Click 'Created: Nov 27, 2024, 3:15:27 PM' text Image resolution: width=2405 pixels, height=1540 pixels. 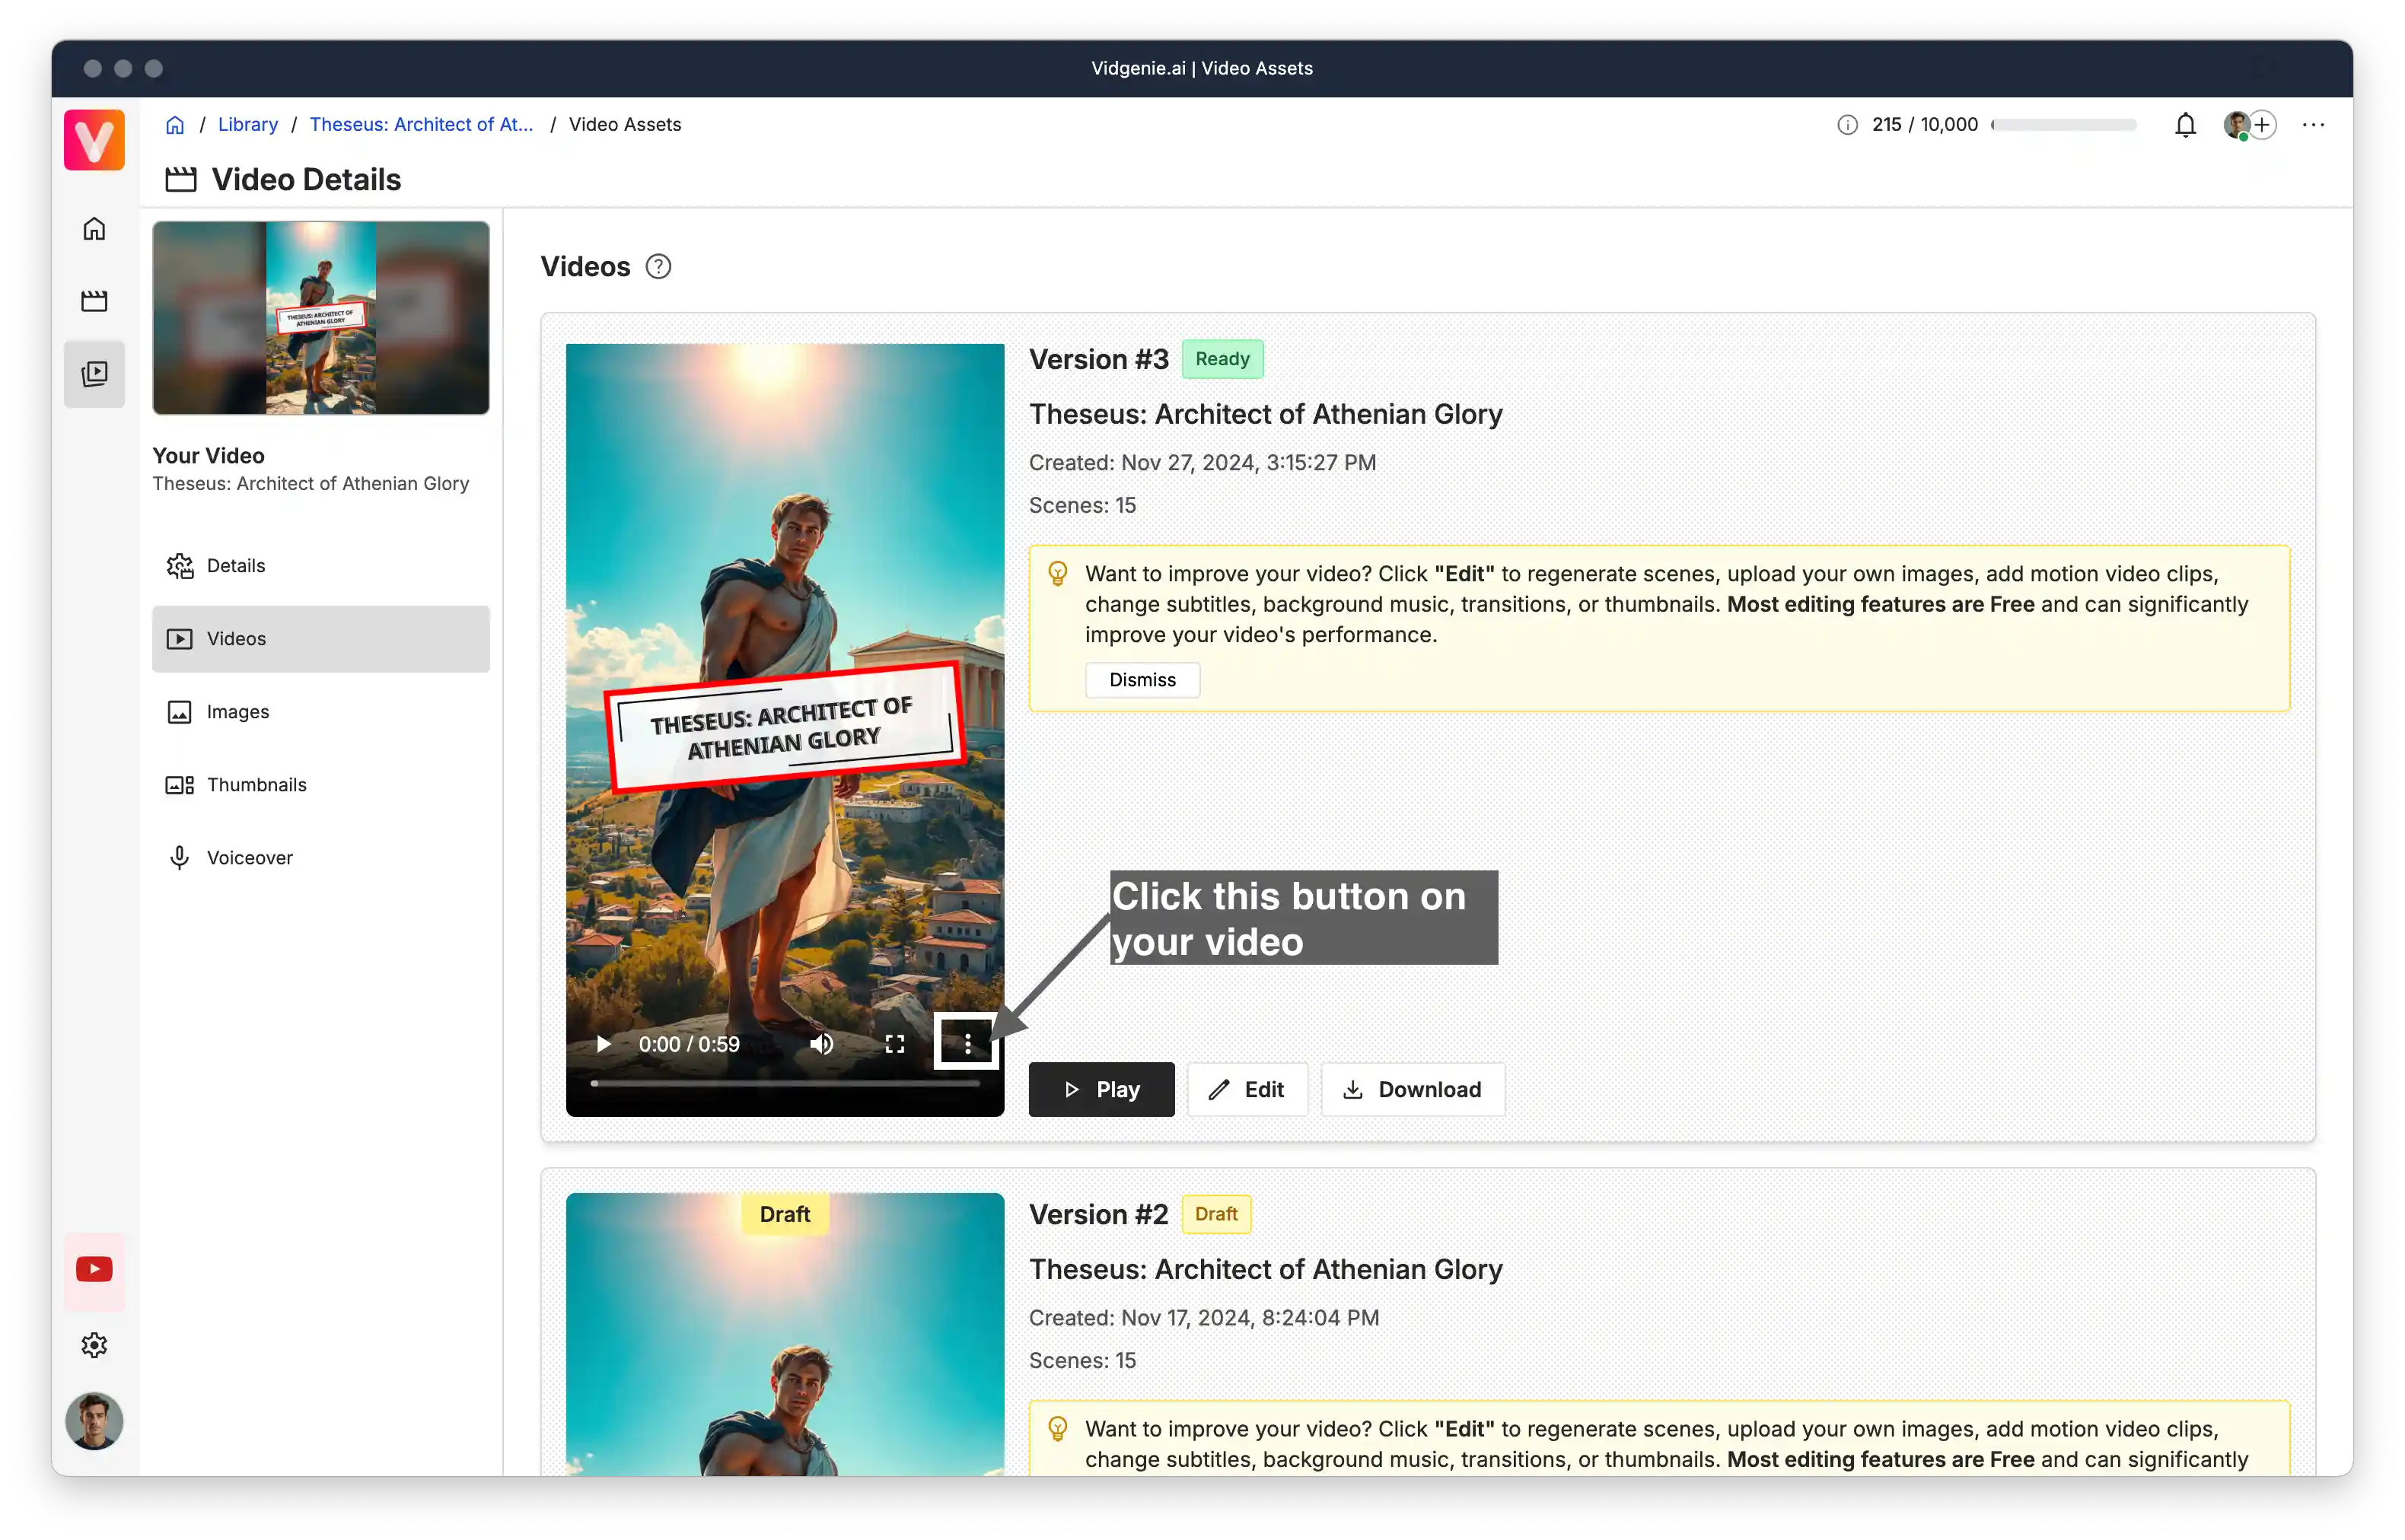click(x=1202, y=463)
